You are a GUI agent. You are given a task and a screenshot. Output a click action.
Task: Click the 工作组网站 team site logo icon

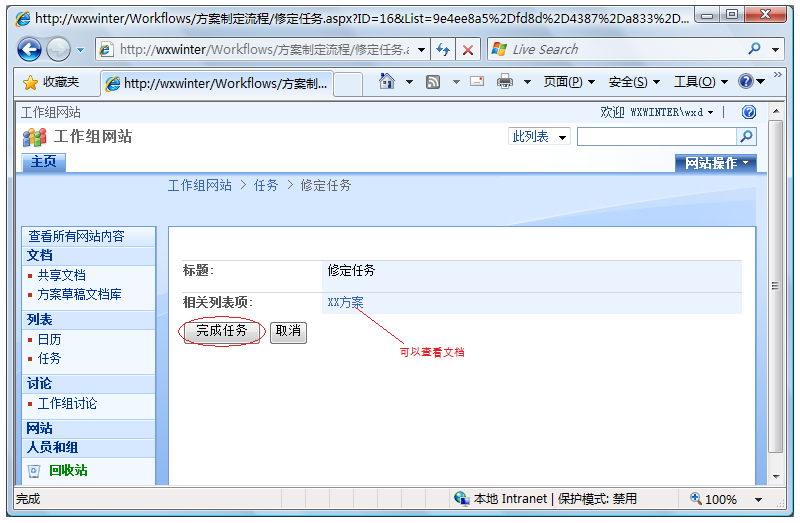pos(35,137)
